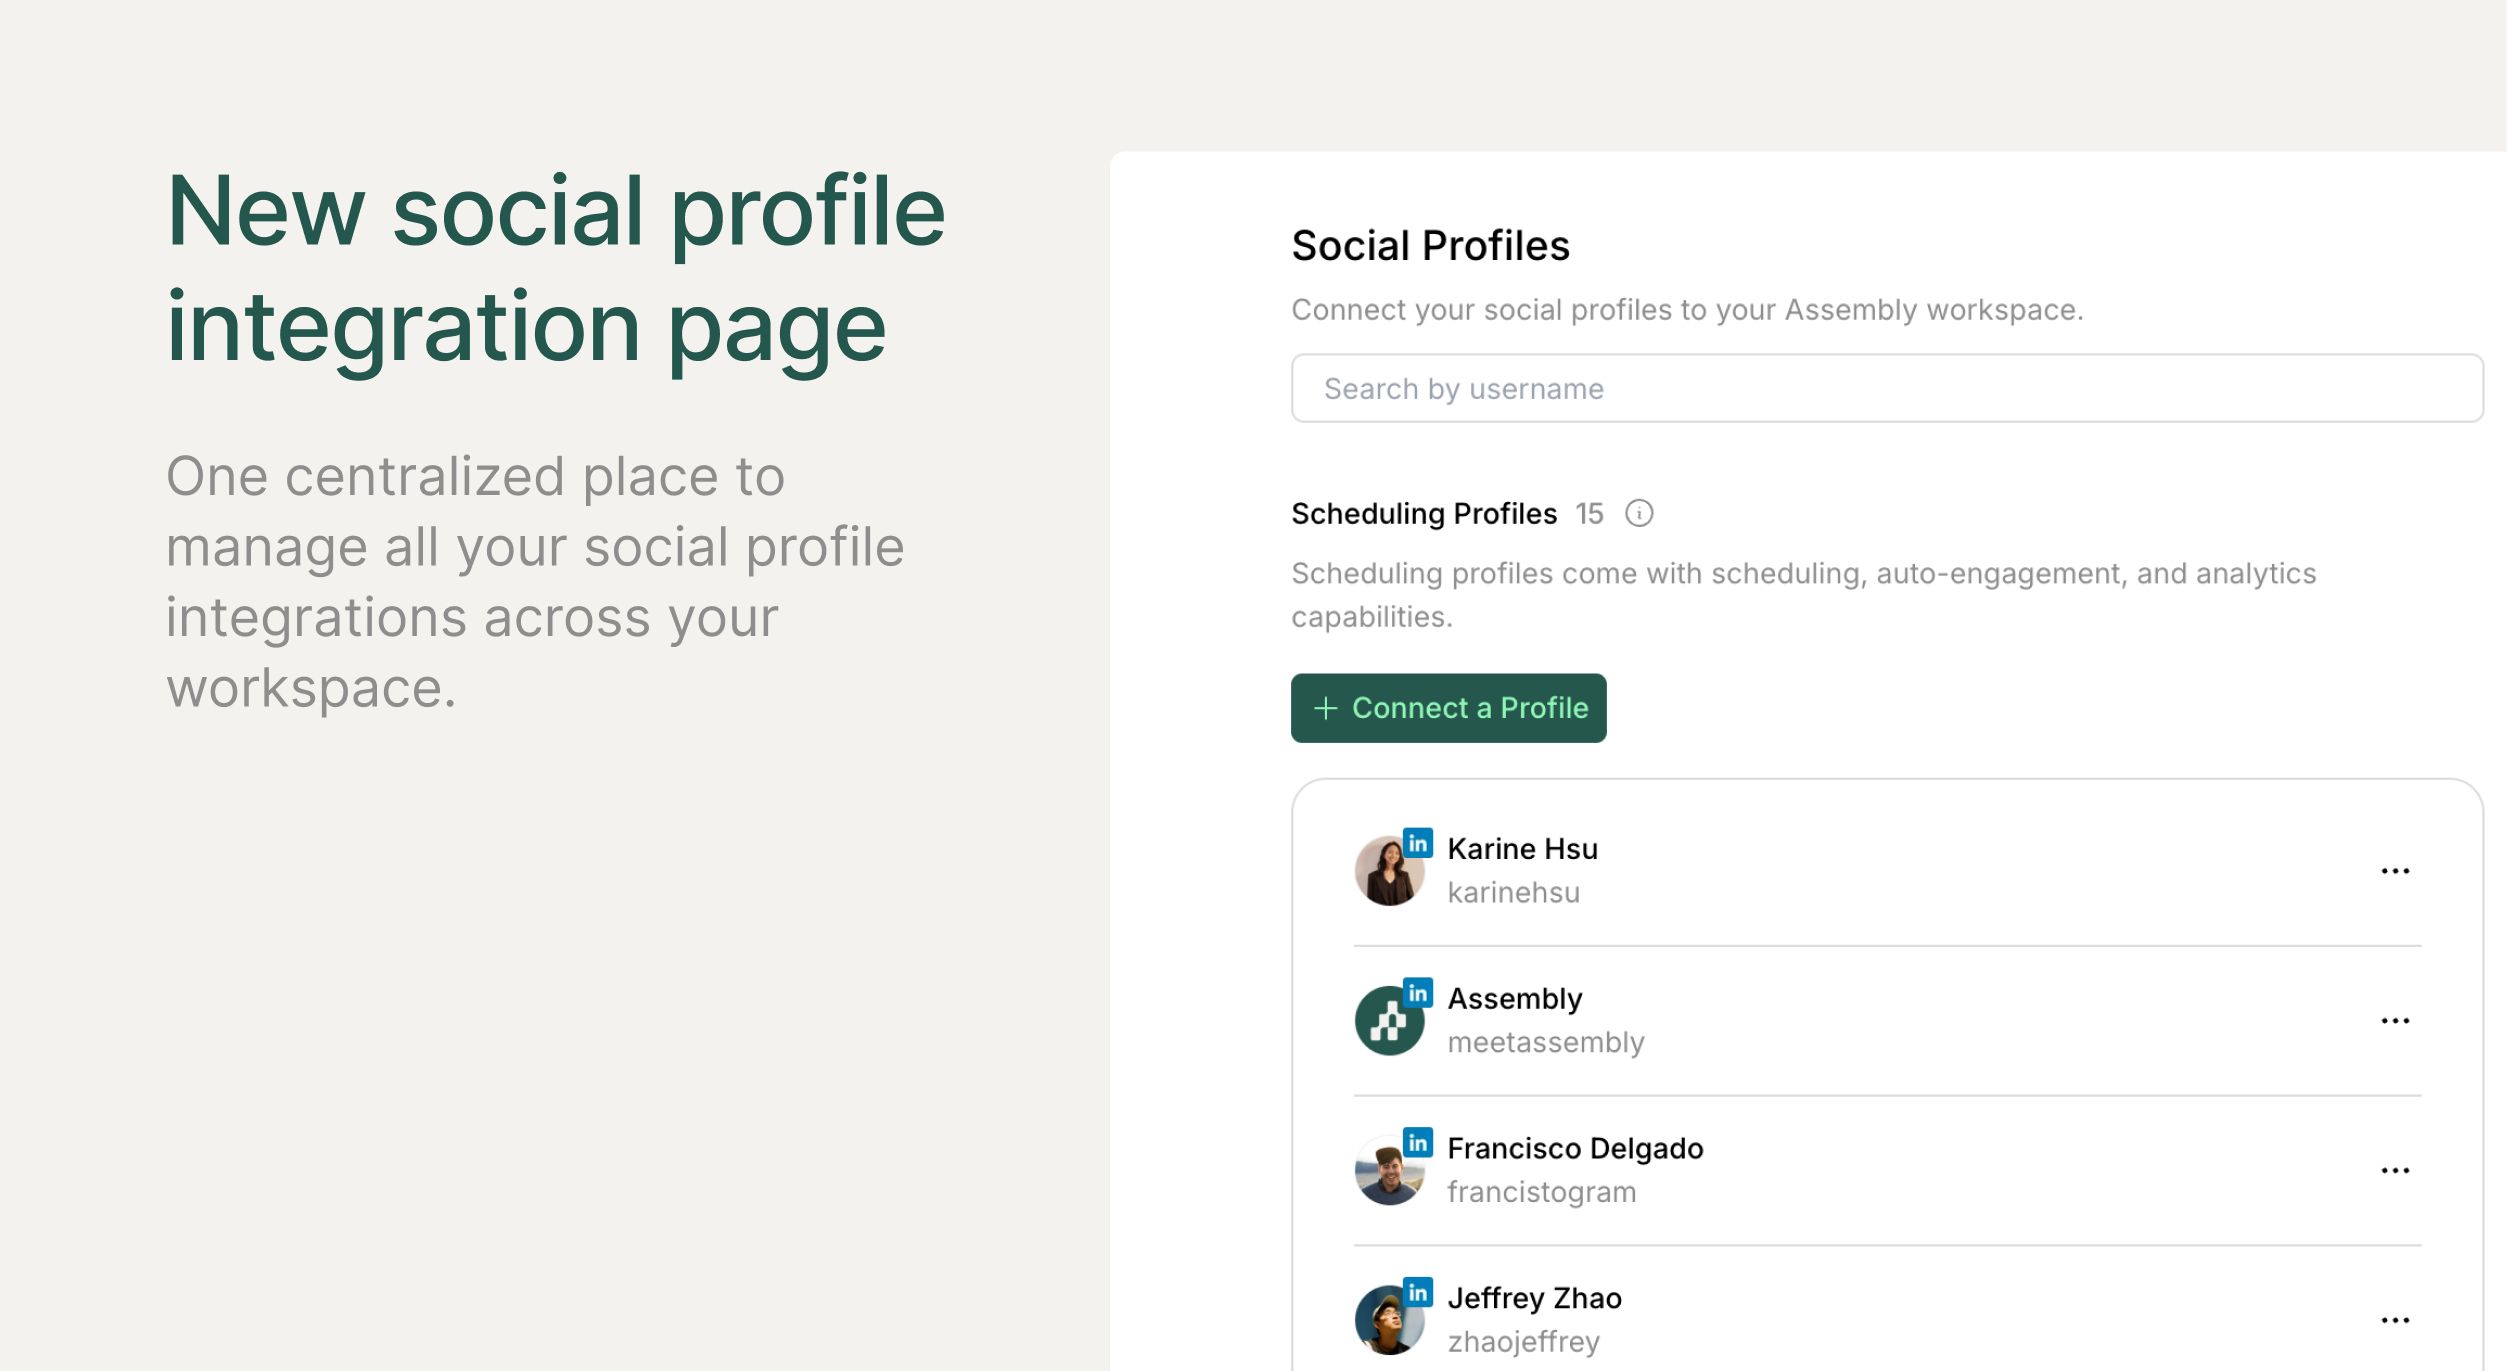
Task: Open Karine Hsu's three-dot options menu
Action: click(2394, 871)
